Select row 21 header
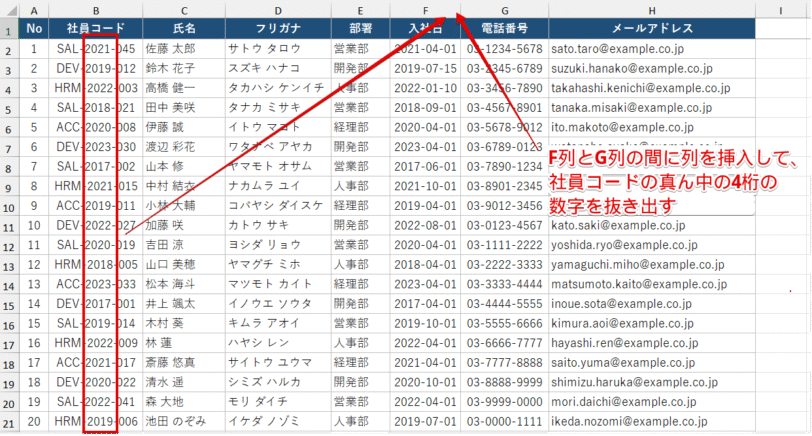 click(x=9, y=422)
